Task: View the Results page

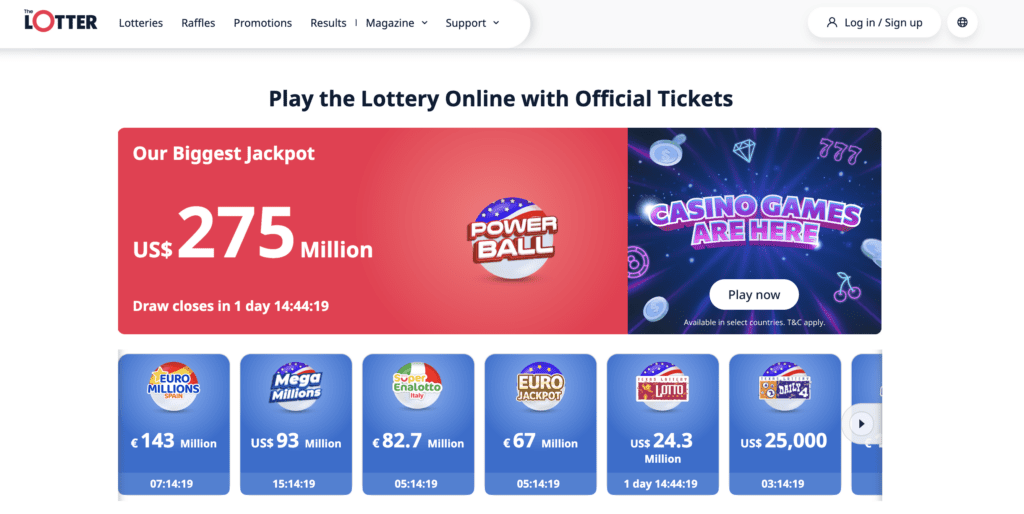Action: [328, 23]
